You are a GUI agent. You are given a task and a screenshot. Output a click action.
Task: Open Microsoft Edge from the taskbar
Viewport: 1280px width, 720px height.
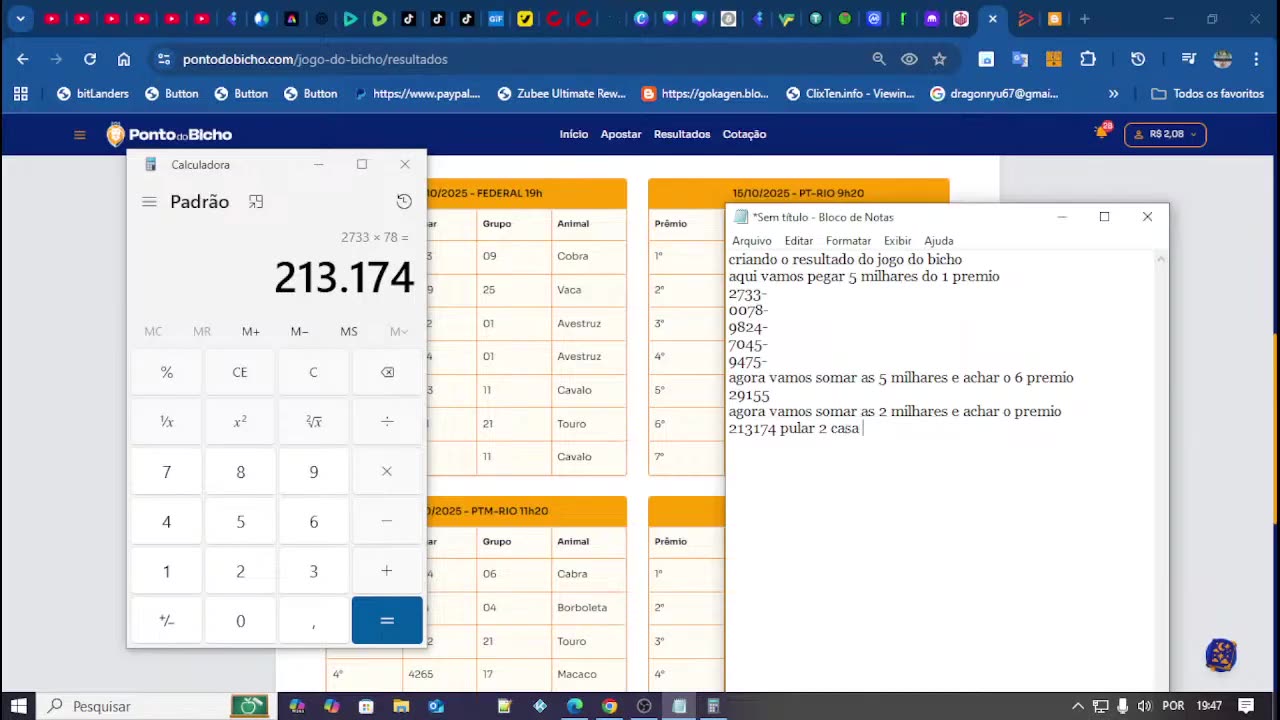575,706
